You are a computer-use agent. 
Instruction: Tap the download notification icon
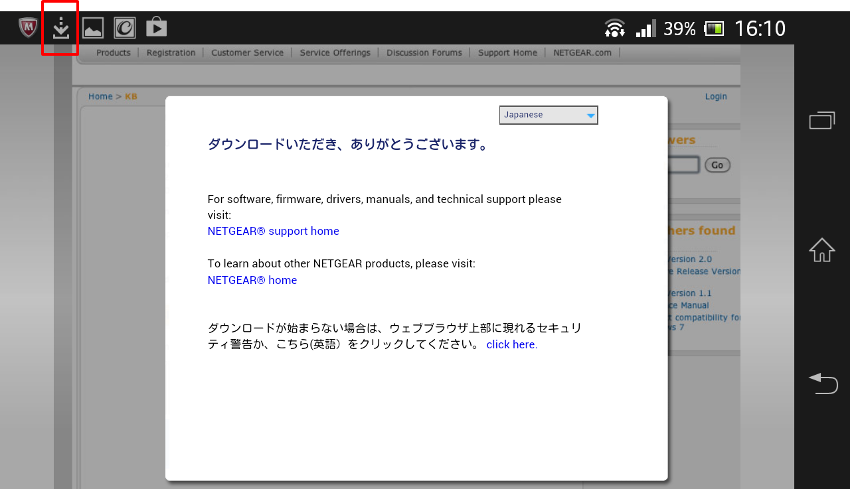61,28
